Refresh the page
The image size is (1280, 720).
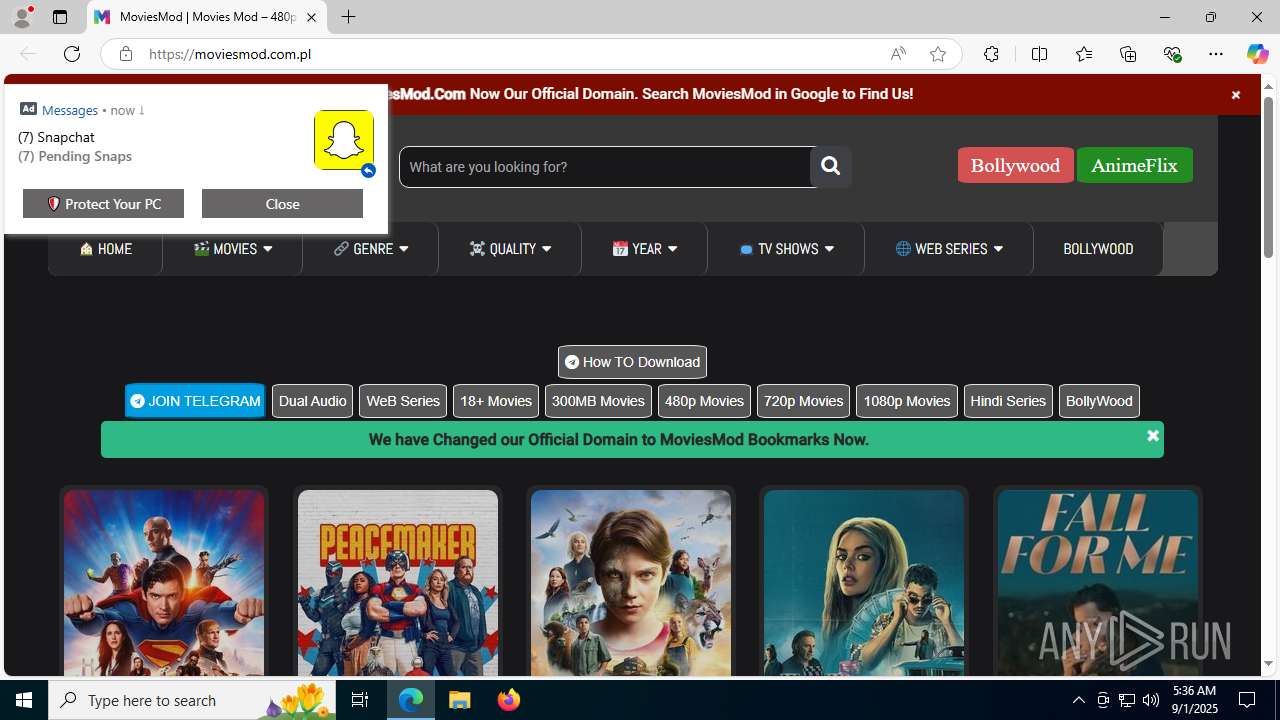[x=72, y=54]
